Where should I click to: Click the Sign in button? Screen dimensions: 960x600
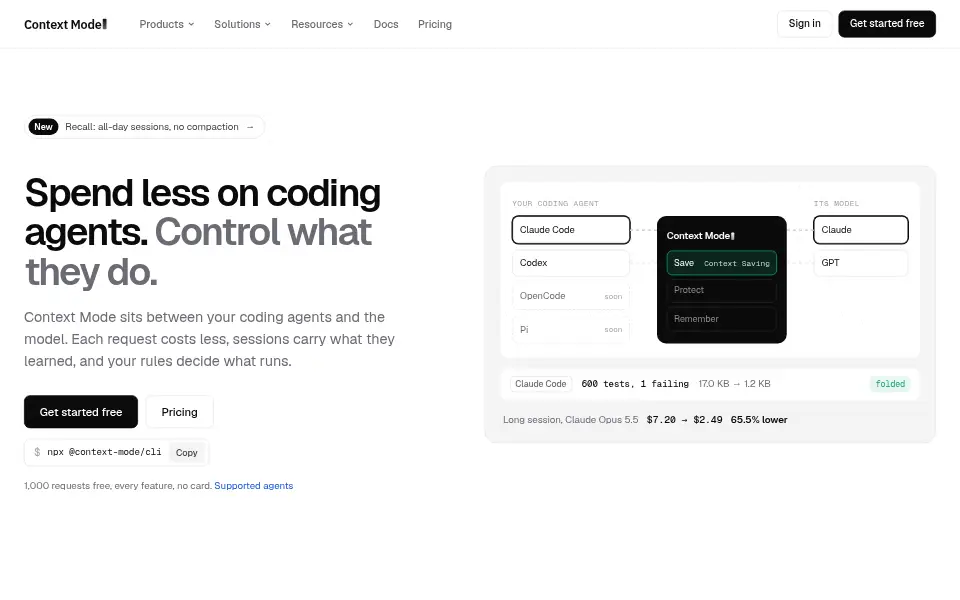[804, 24]
